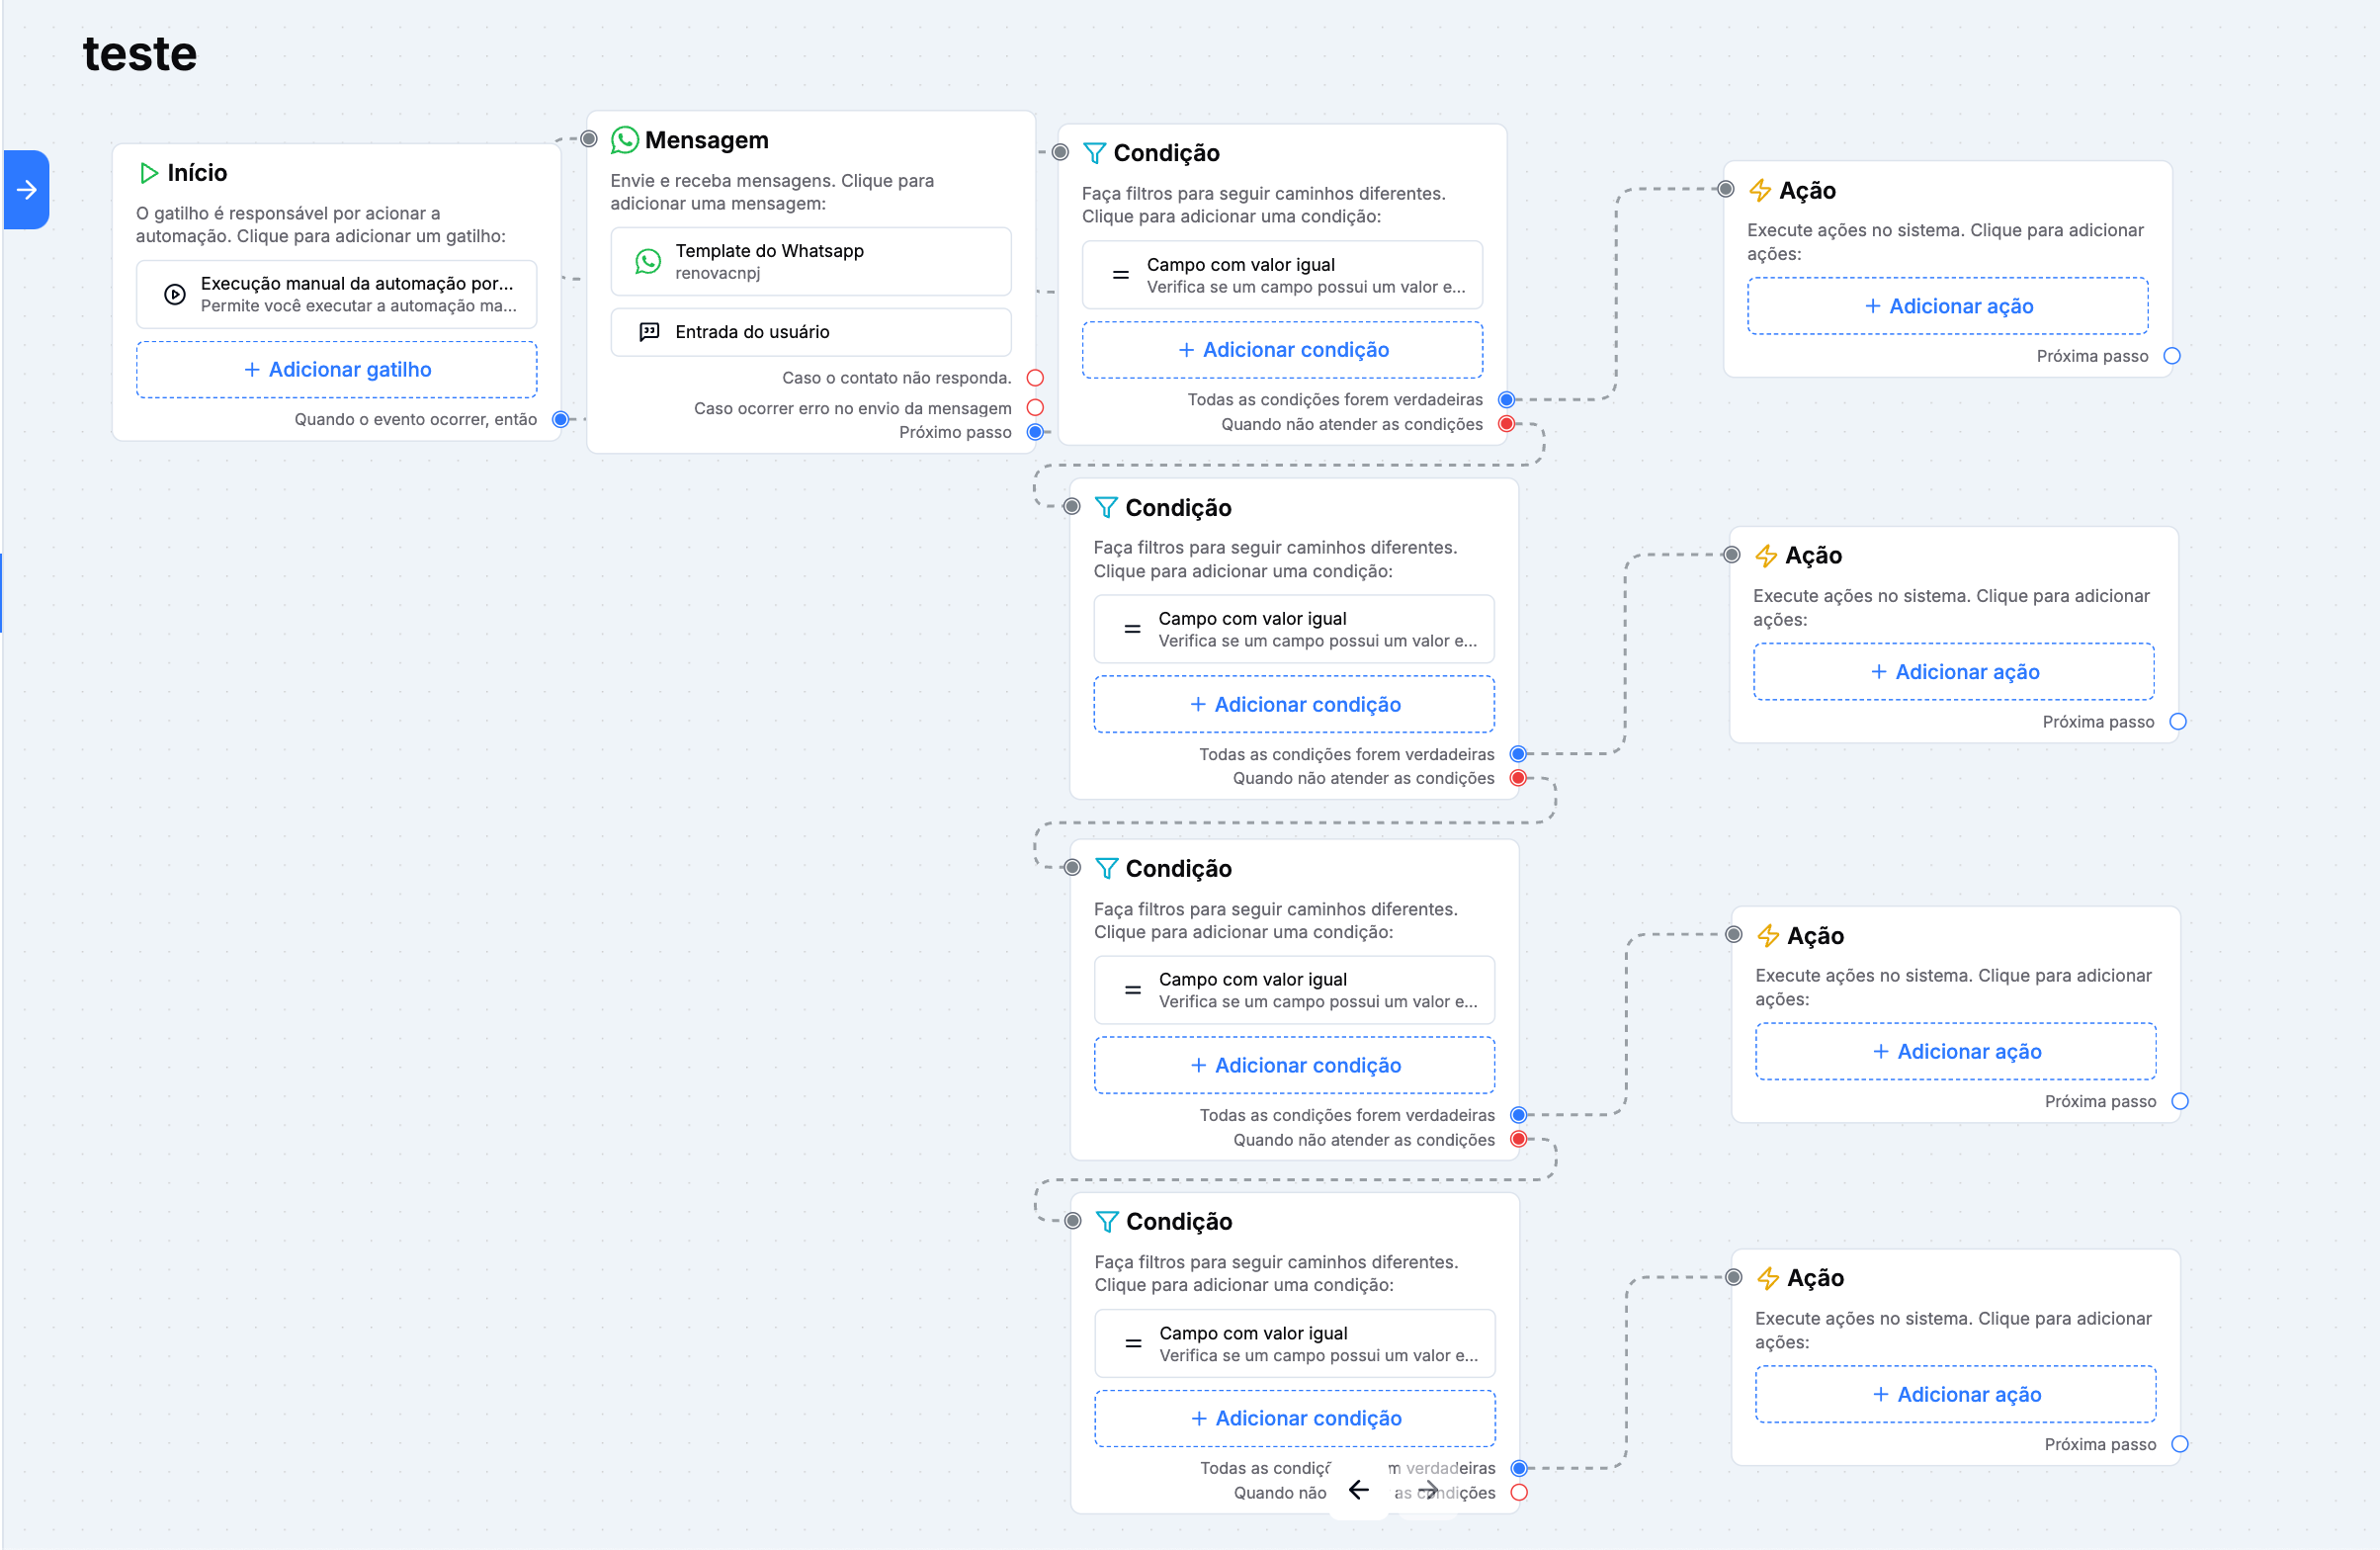Click the teste automation title
The width and height of the screenshot is (2380, 1550).
[140, 53]
